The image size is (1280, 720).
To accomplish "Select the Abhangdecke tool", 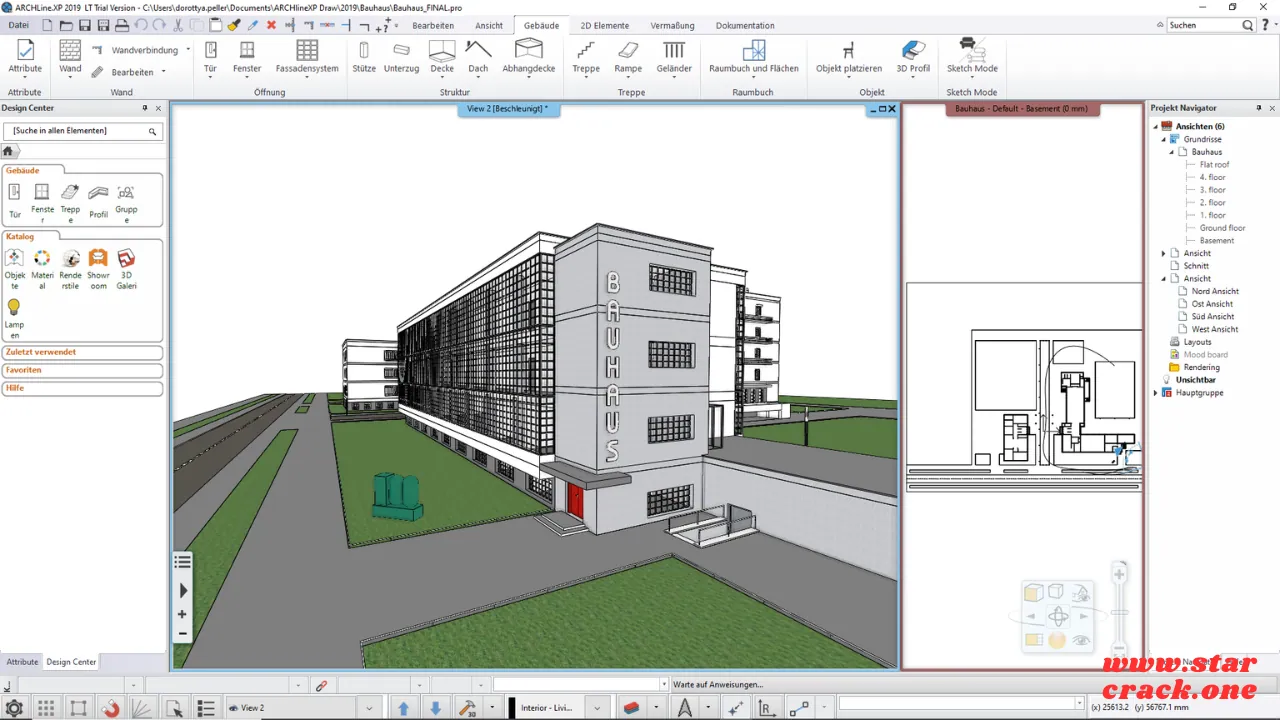I will [528, 56].
